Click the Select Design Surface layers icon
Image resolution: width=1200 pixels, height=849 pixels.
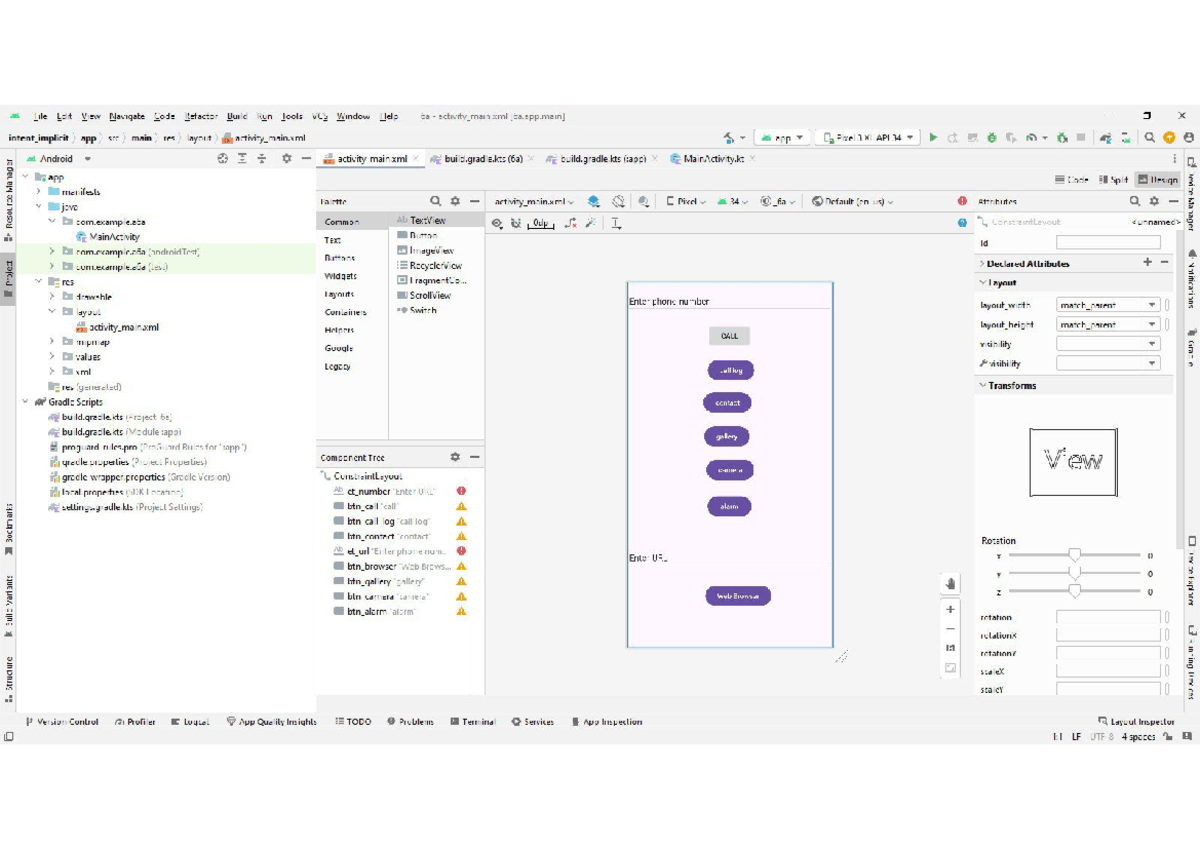tap(594, 201)
